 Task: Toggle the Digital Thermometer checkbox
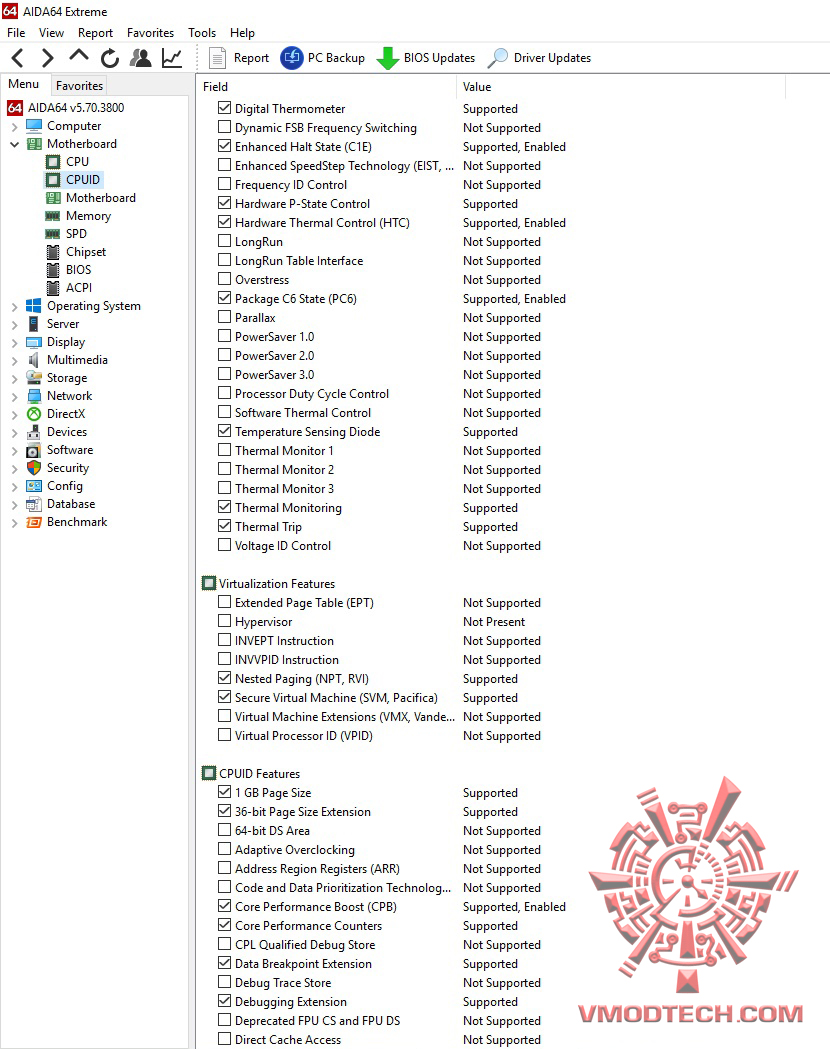(x=225, y=108)
